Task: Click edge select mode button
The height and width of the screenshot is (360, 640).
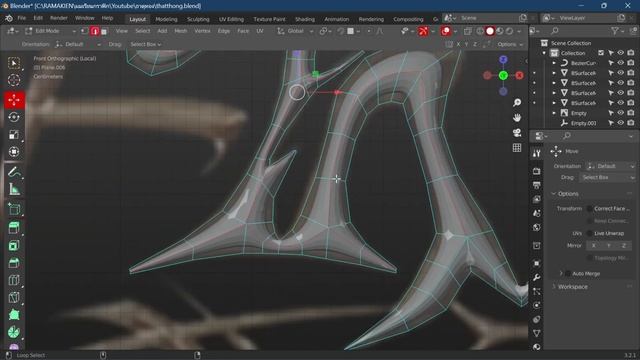Action: coord(95,31)
